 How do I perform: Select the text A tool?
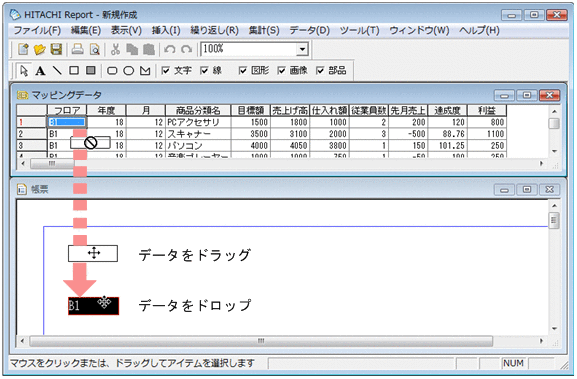coord(40,71)
